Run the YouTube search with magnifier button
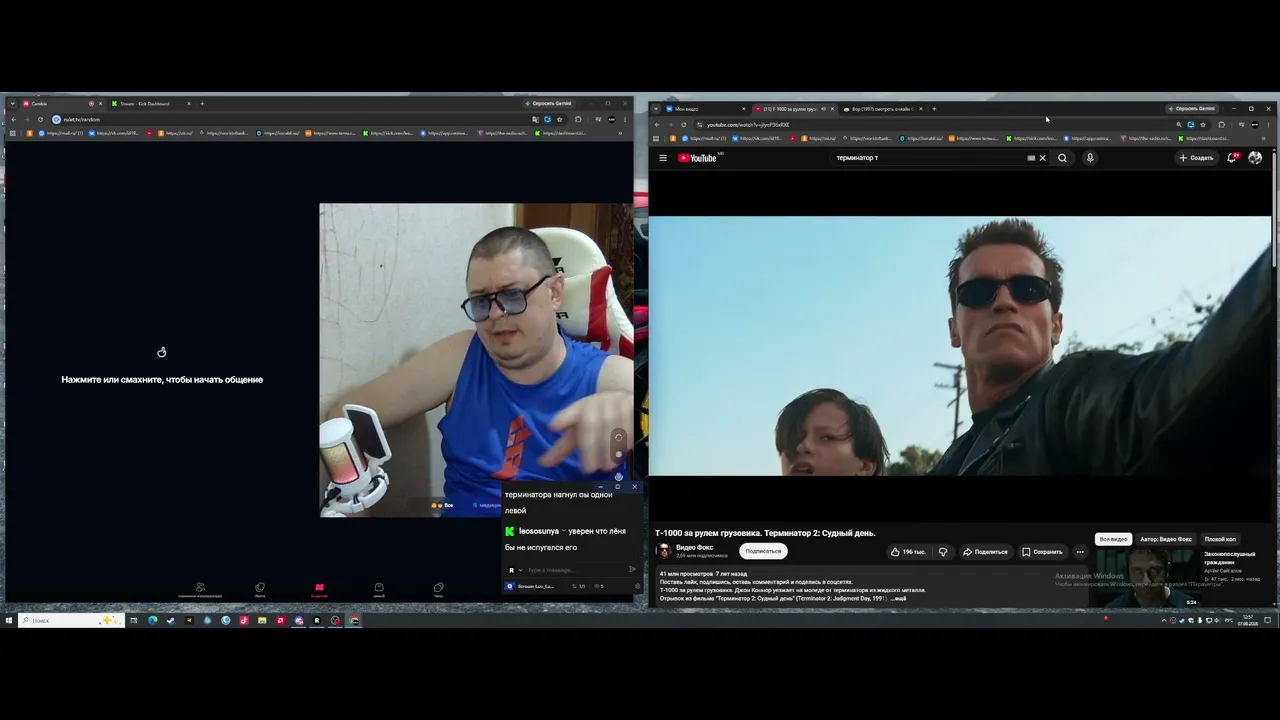The width and height of the screenshot is (1280, 720). point(1062,158)
